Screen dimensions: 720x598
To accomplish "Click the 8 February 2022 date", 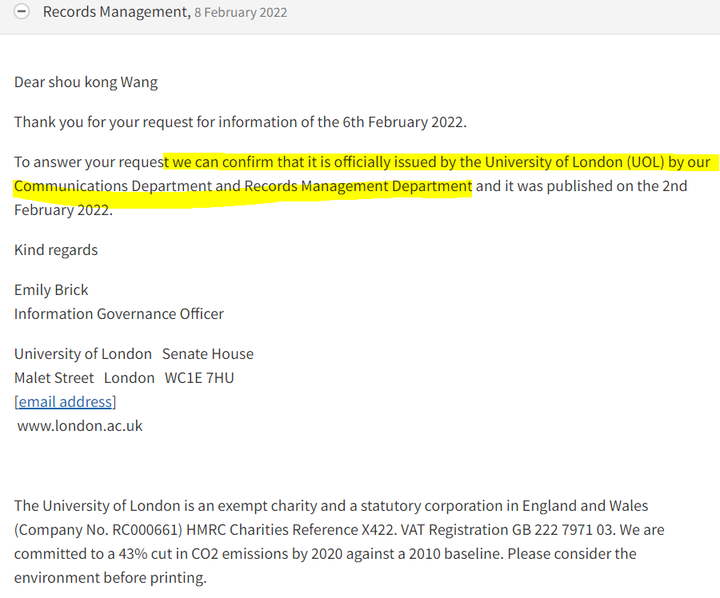I will (241, 12).
